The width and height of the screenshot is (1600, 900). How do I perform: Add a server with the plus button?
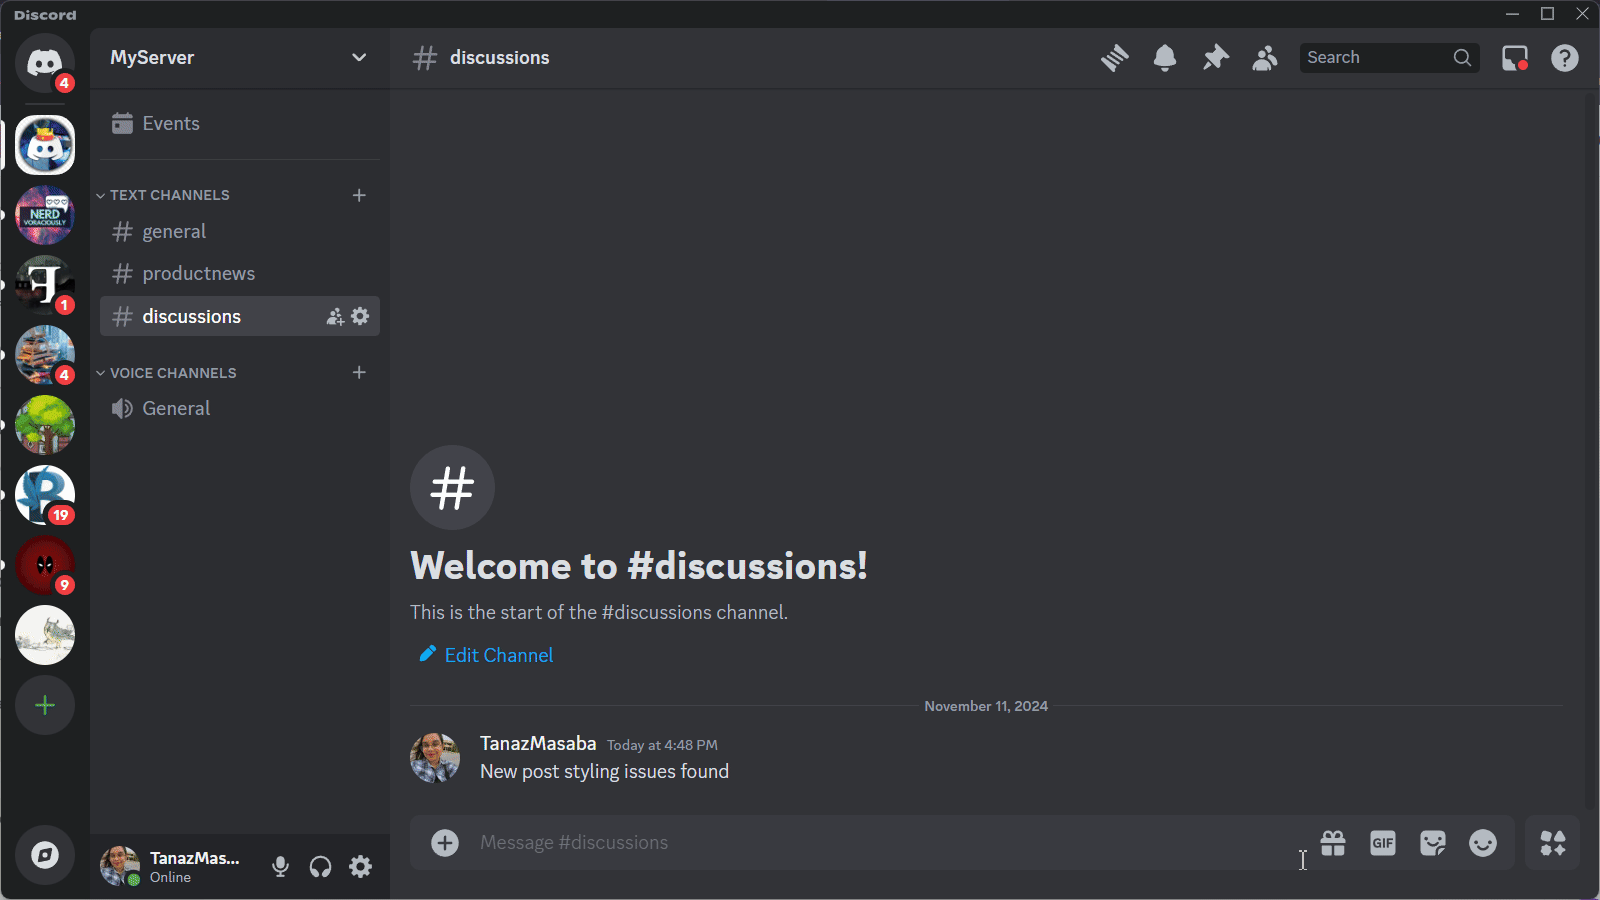coord(45,705)
